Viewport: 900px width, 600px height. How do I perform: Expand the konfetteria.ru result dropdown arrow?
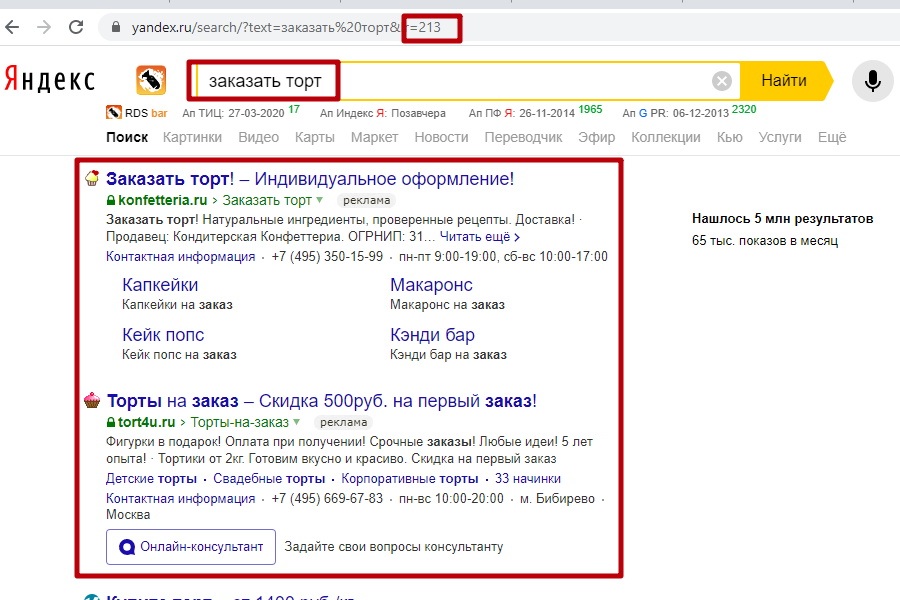(320, 200)
